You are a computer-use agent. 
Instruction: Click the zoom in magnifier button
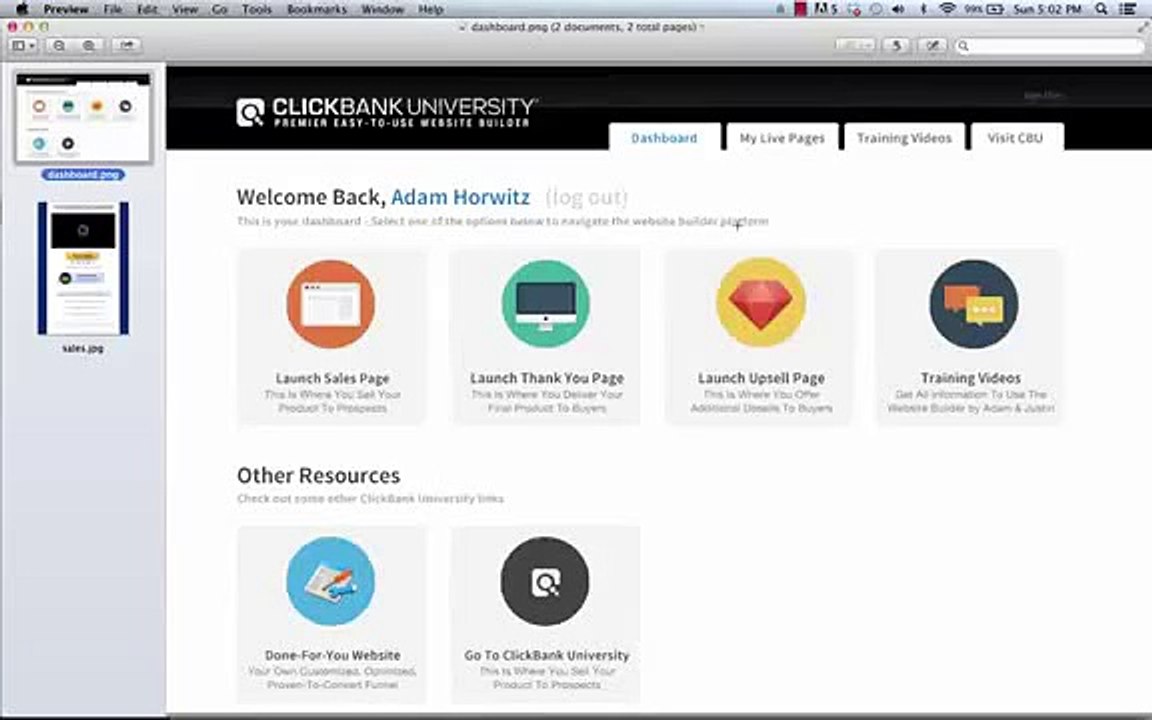coord(89,46)
